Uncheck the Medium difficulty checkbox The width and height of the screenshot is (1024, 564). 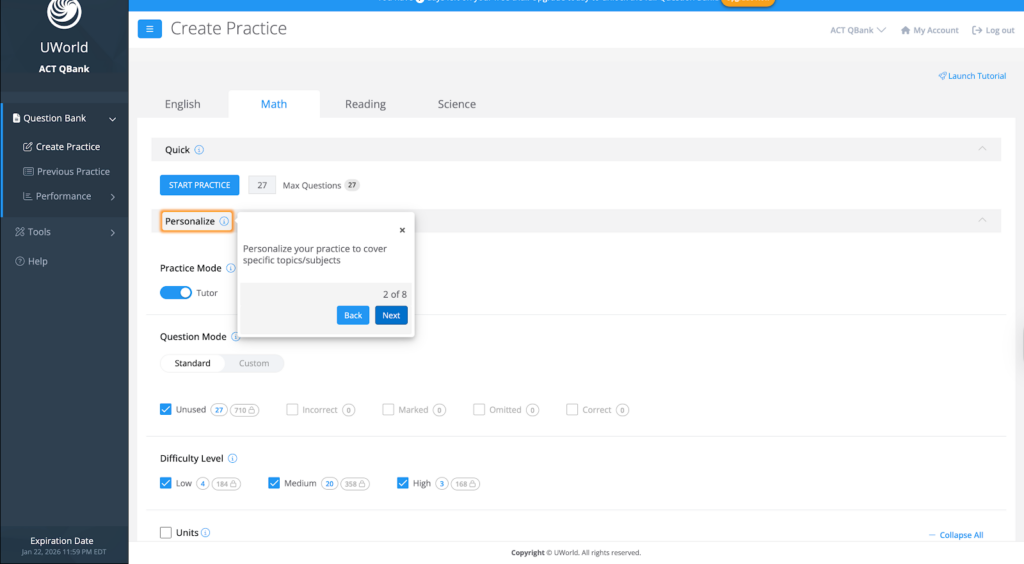(274, 483)
